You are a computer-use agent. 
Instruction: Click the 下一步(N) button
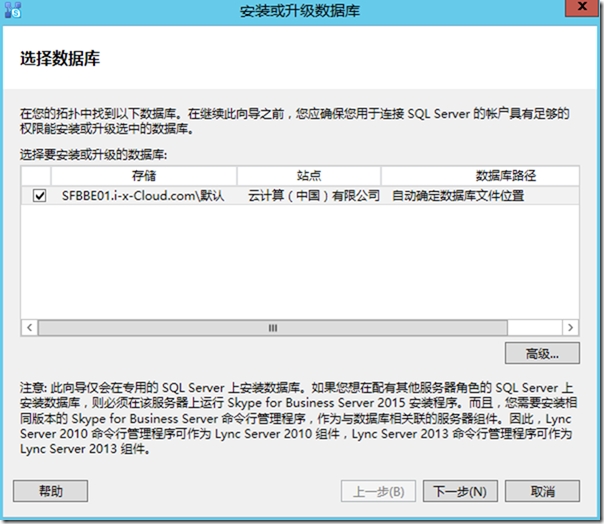(460, 491)
